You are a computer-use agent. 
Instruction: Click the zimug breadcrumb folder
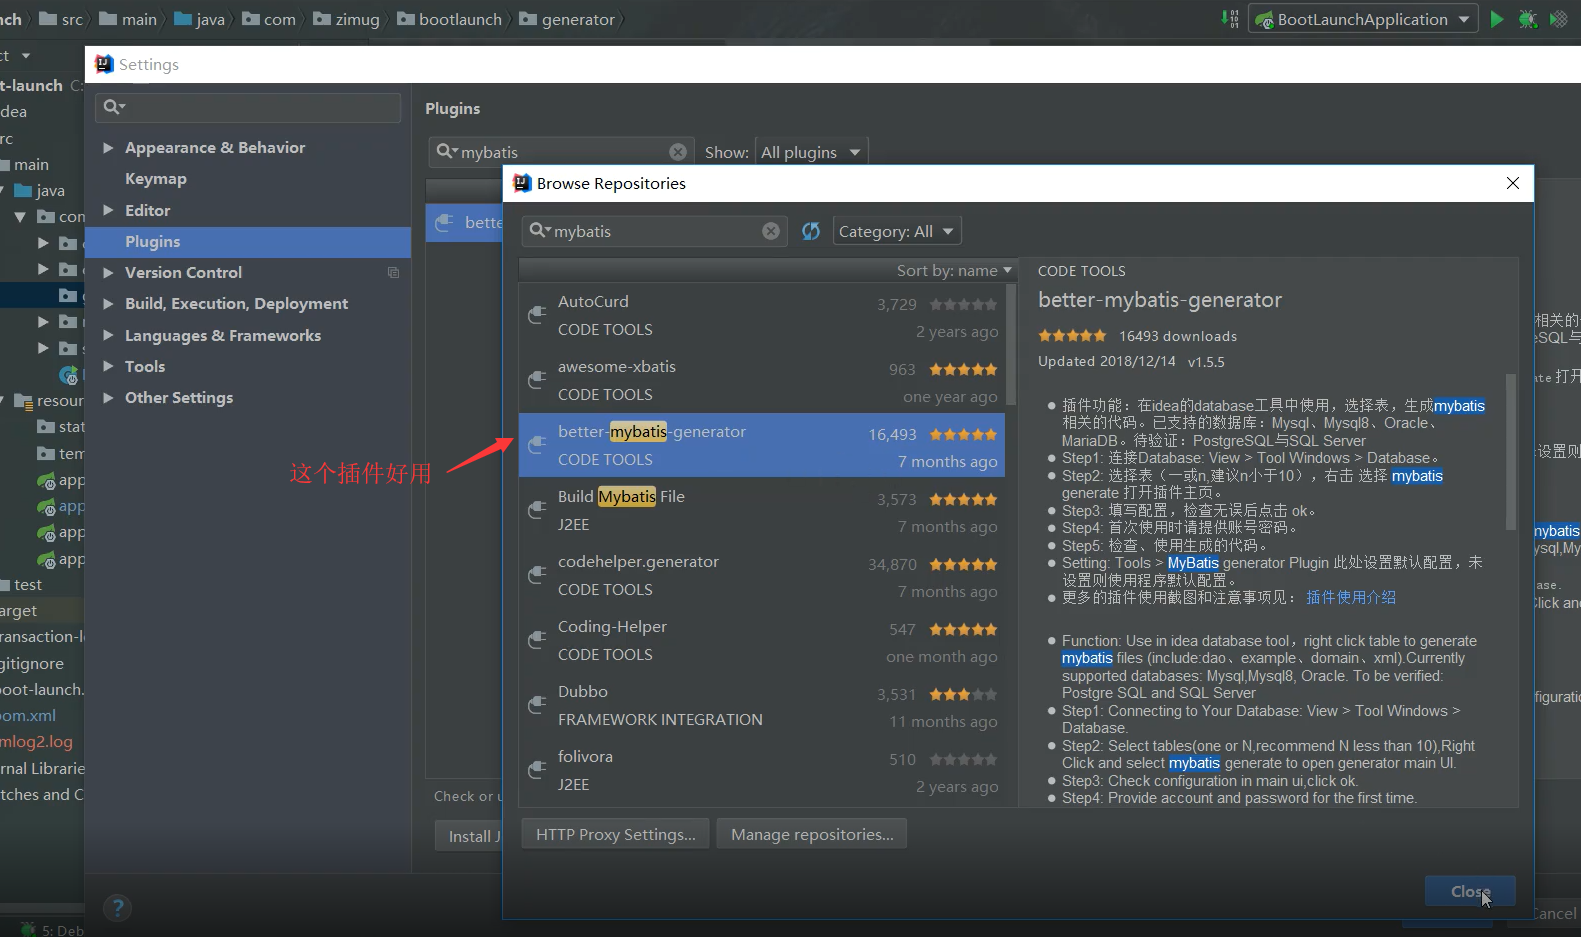[346, 19]
